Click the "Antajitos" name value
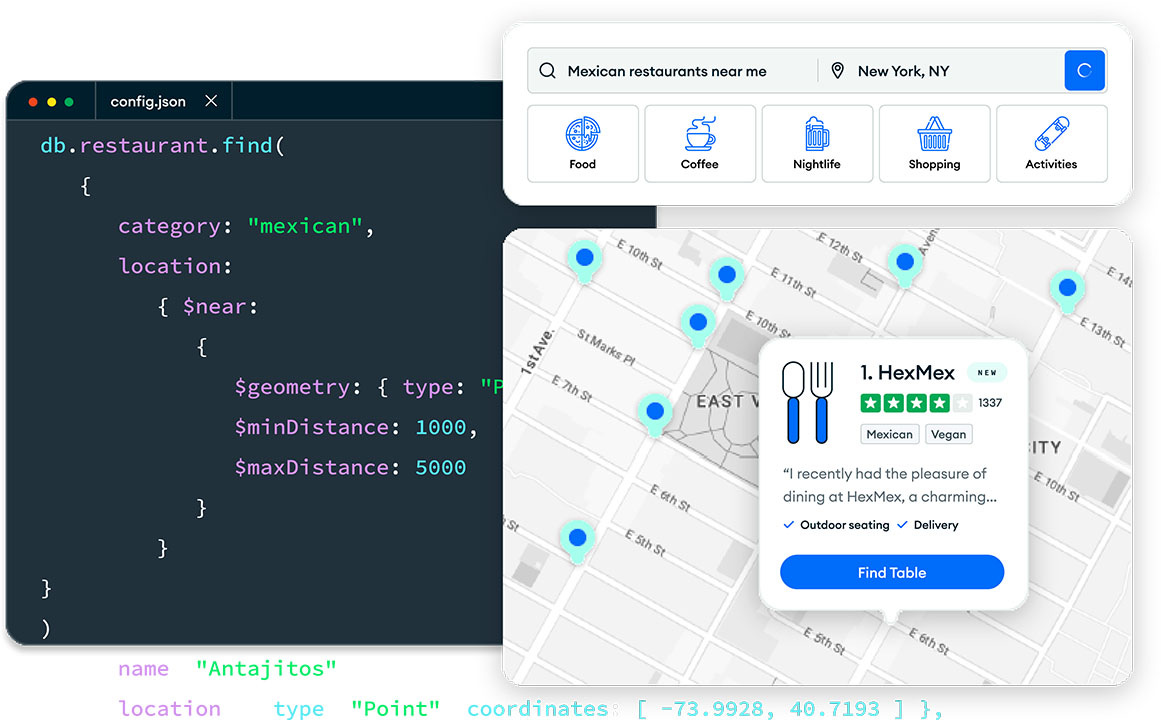 click(x=266, y=669)
